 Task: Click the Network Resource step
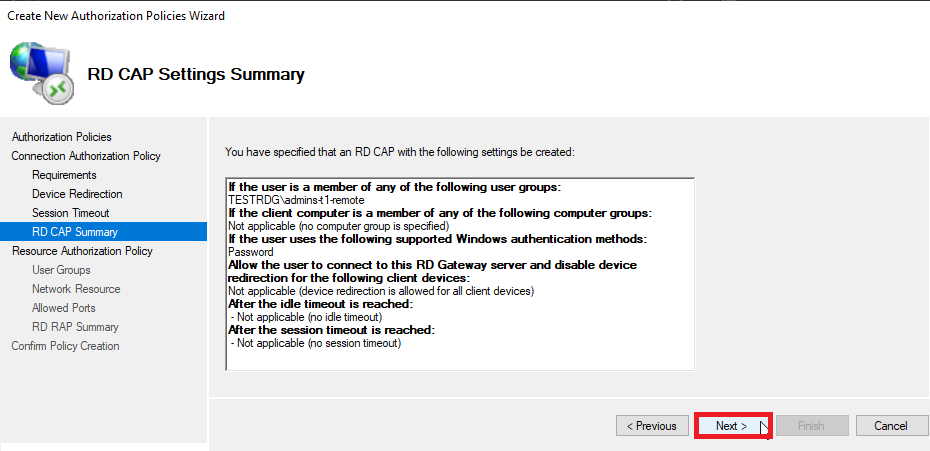(76, 289)
